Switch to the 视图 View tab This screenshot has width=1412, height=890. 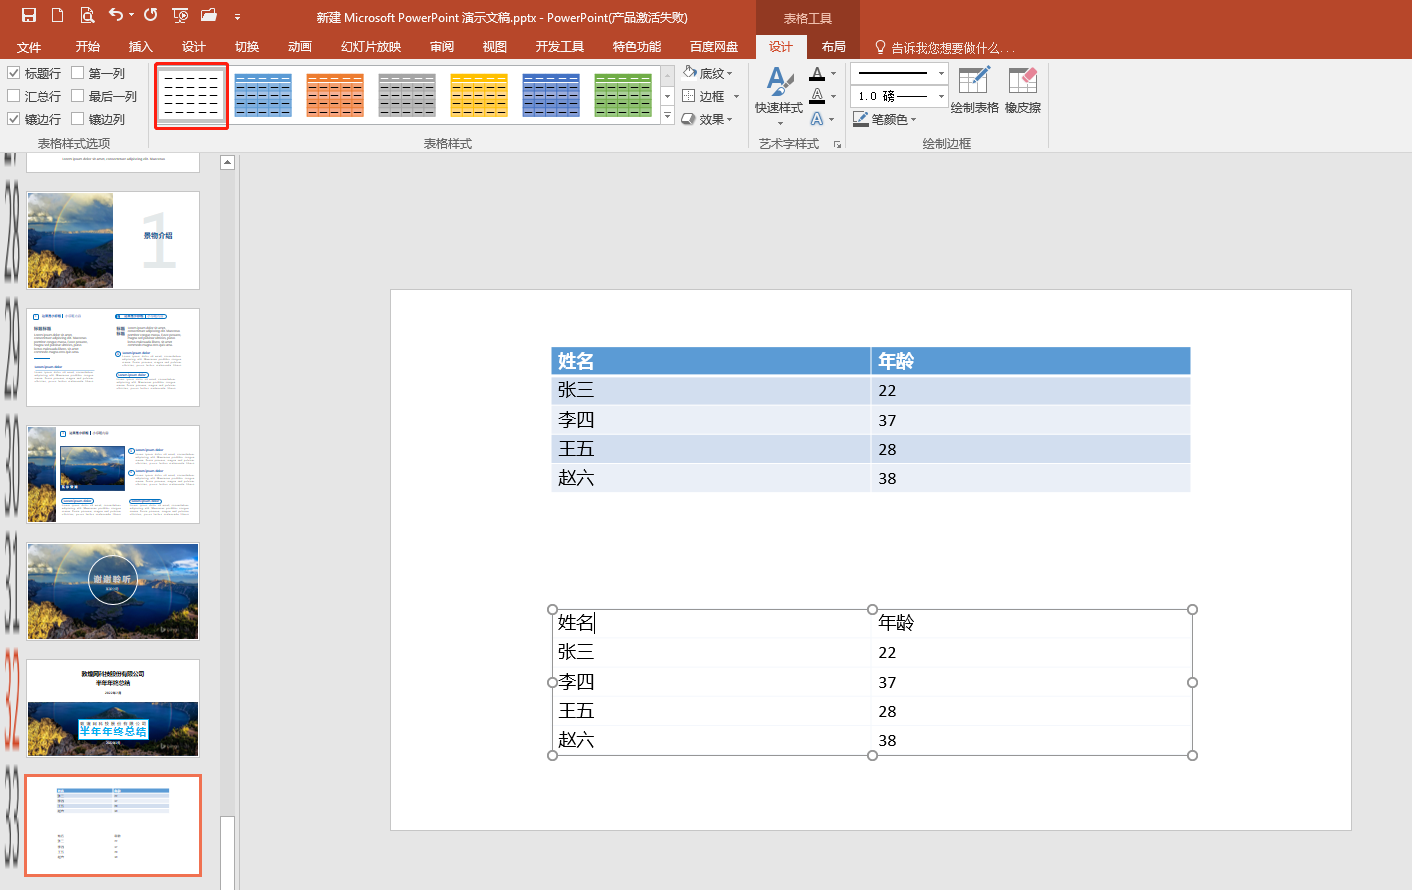[495, 47]
